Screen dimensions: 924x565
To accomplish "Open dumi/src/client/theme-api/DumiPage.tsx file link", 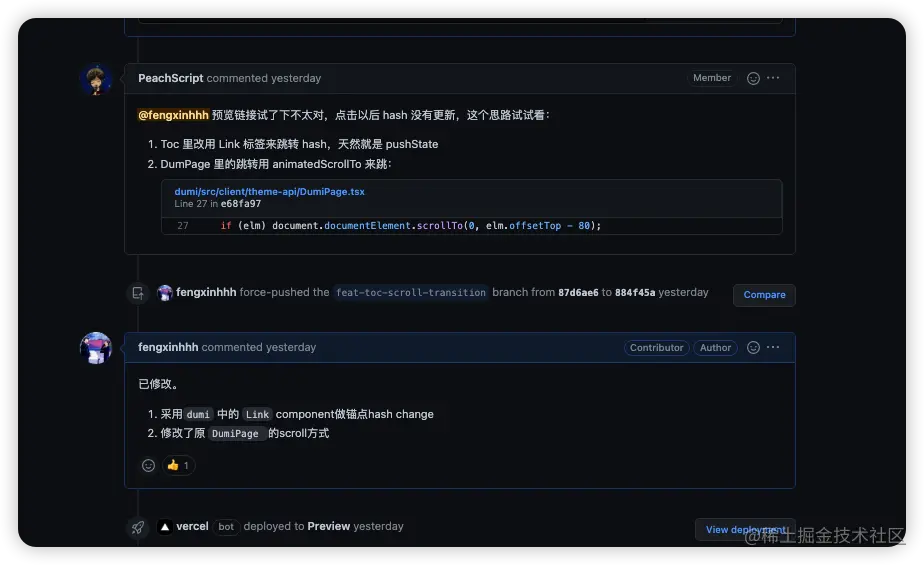I will tap(269, 191).
